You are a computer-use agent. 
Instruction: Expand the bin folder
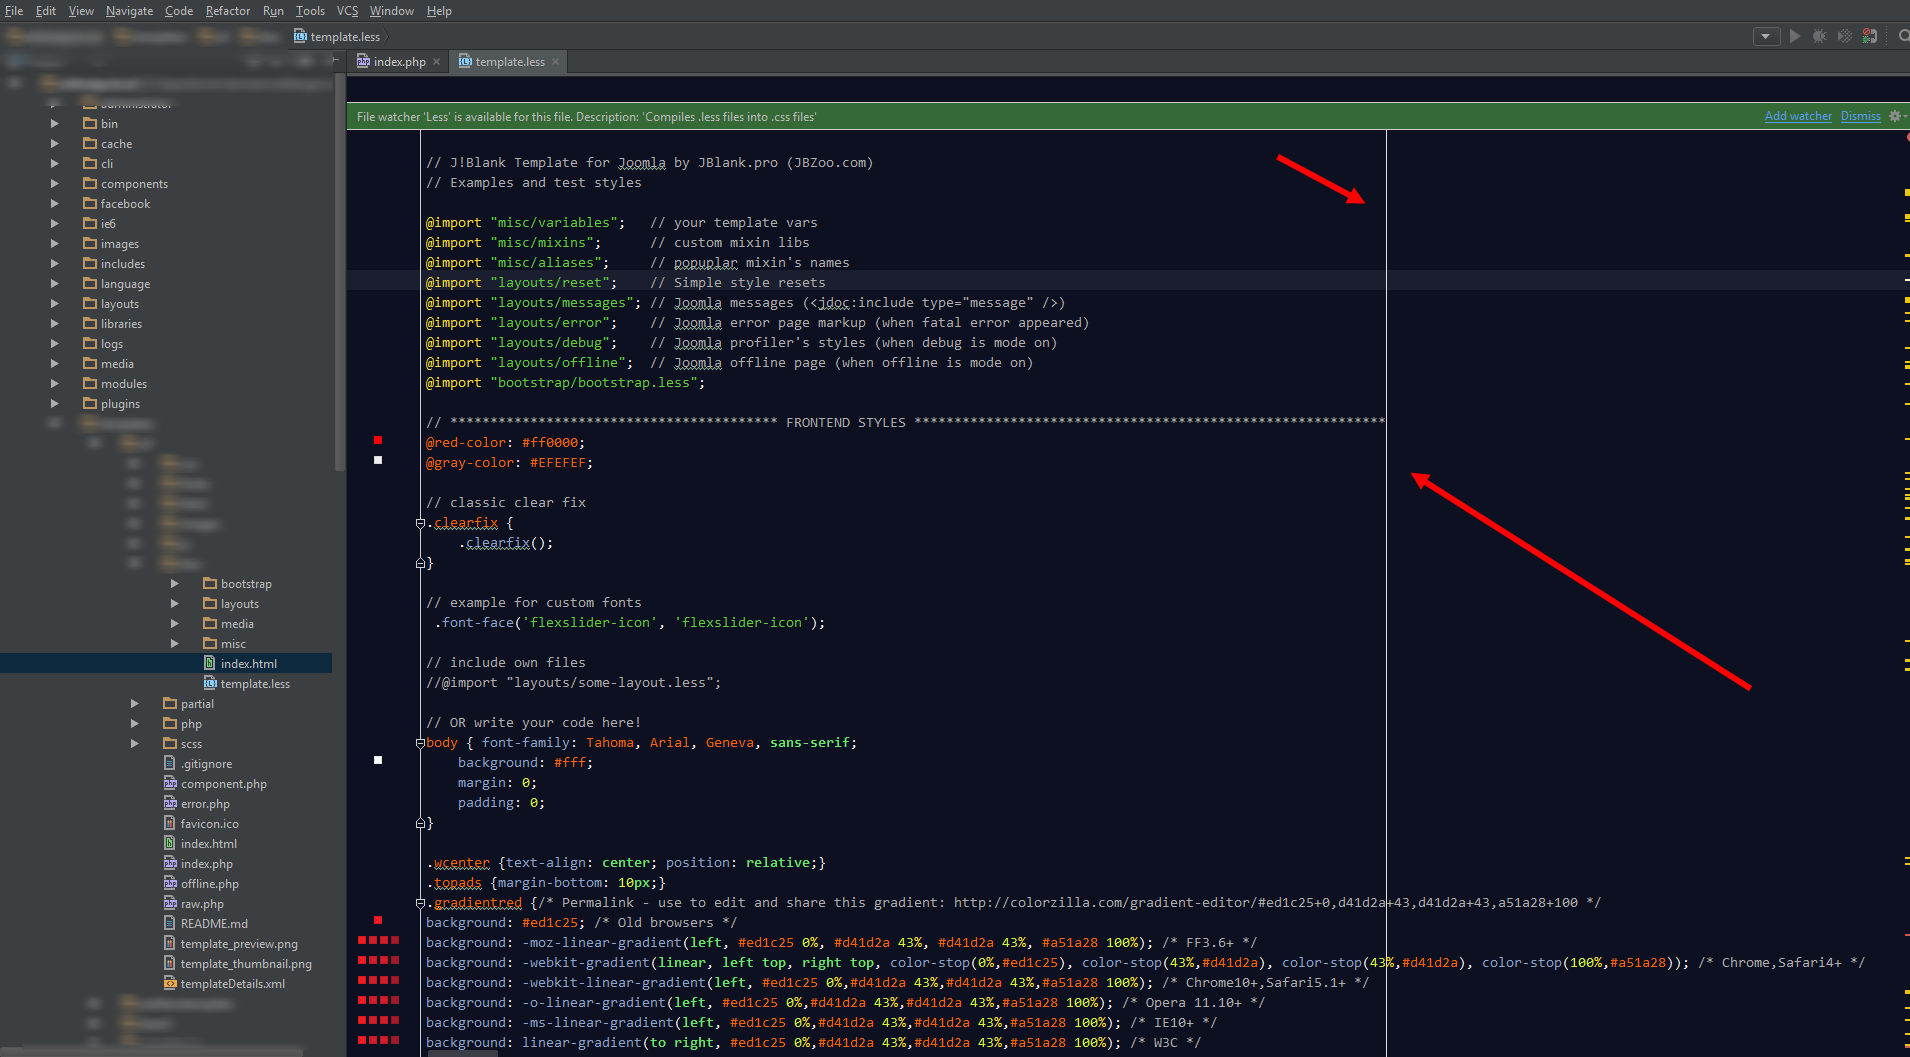pos(54,124)
